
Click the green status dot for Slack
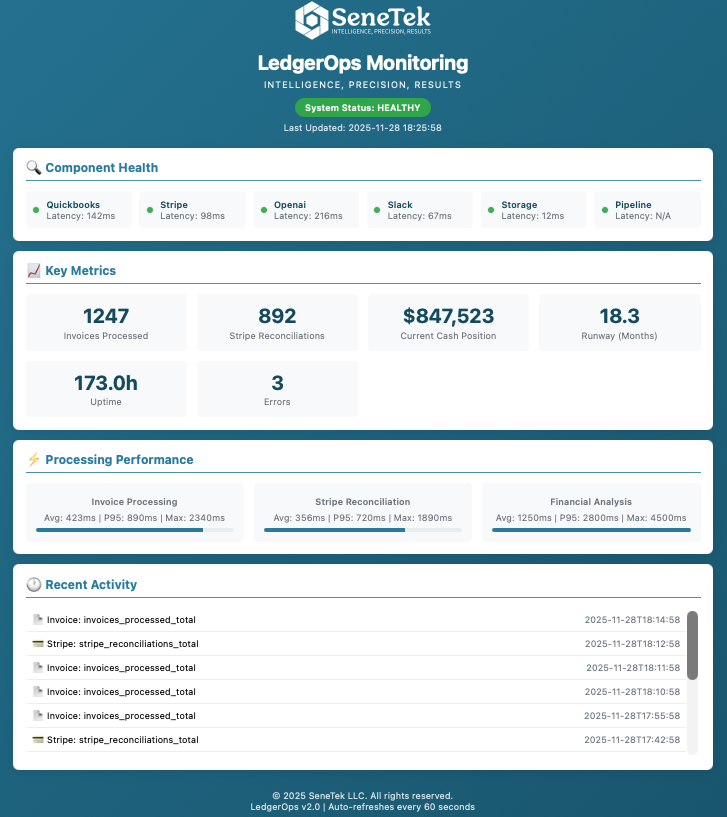(x=377, y=210)
